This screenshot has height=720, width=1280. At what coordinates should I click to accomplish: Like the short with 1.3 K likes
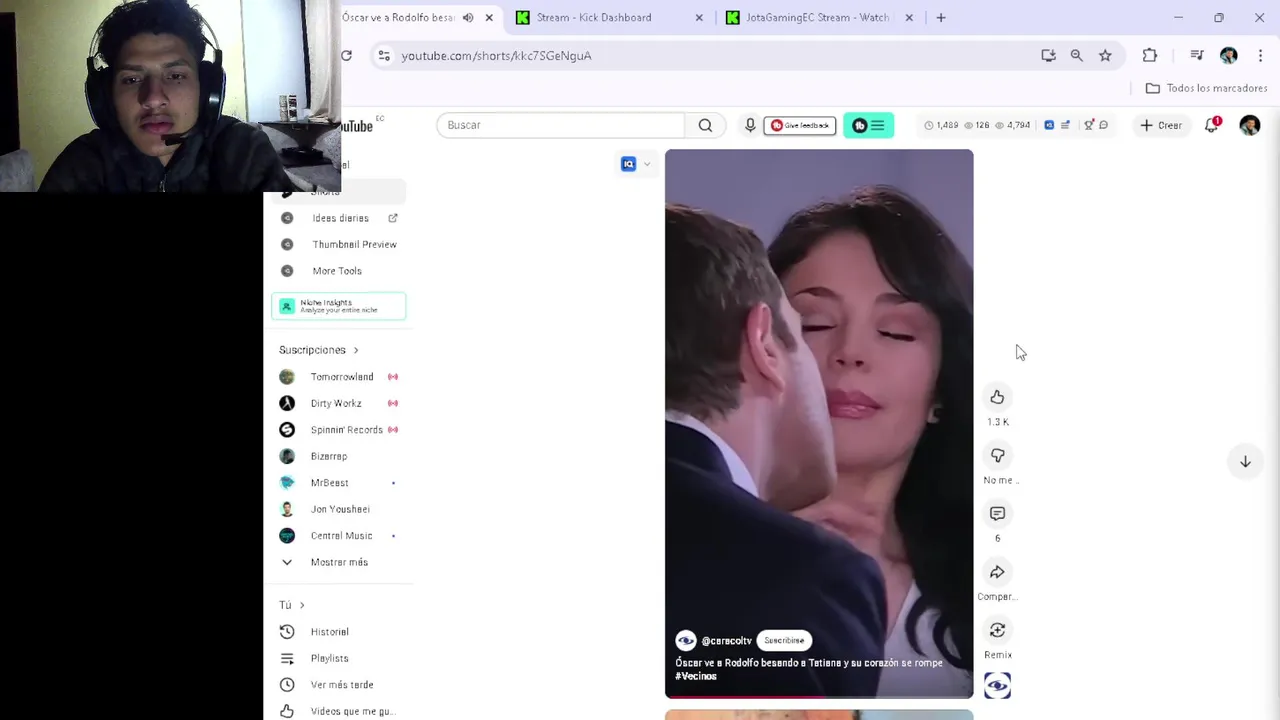997,397
